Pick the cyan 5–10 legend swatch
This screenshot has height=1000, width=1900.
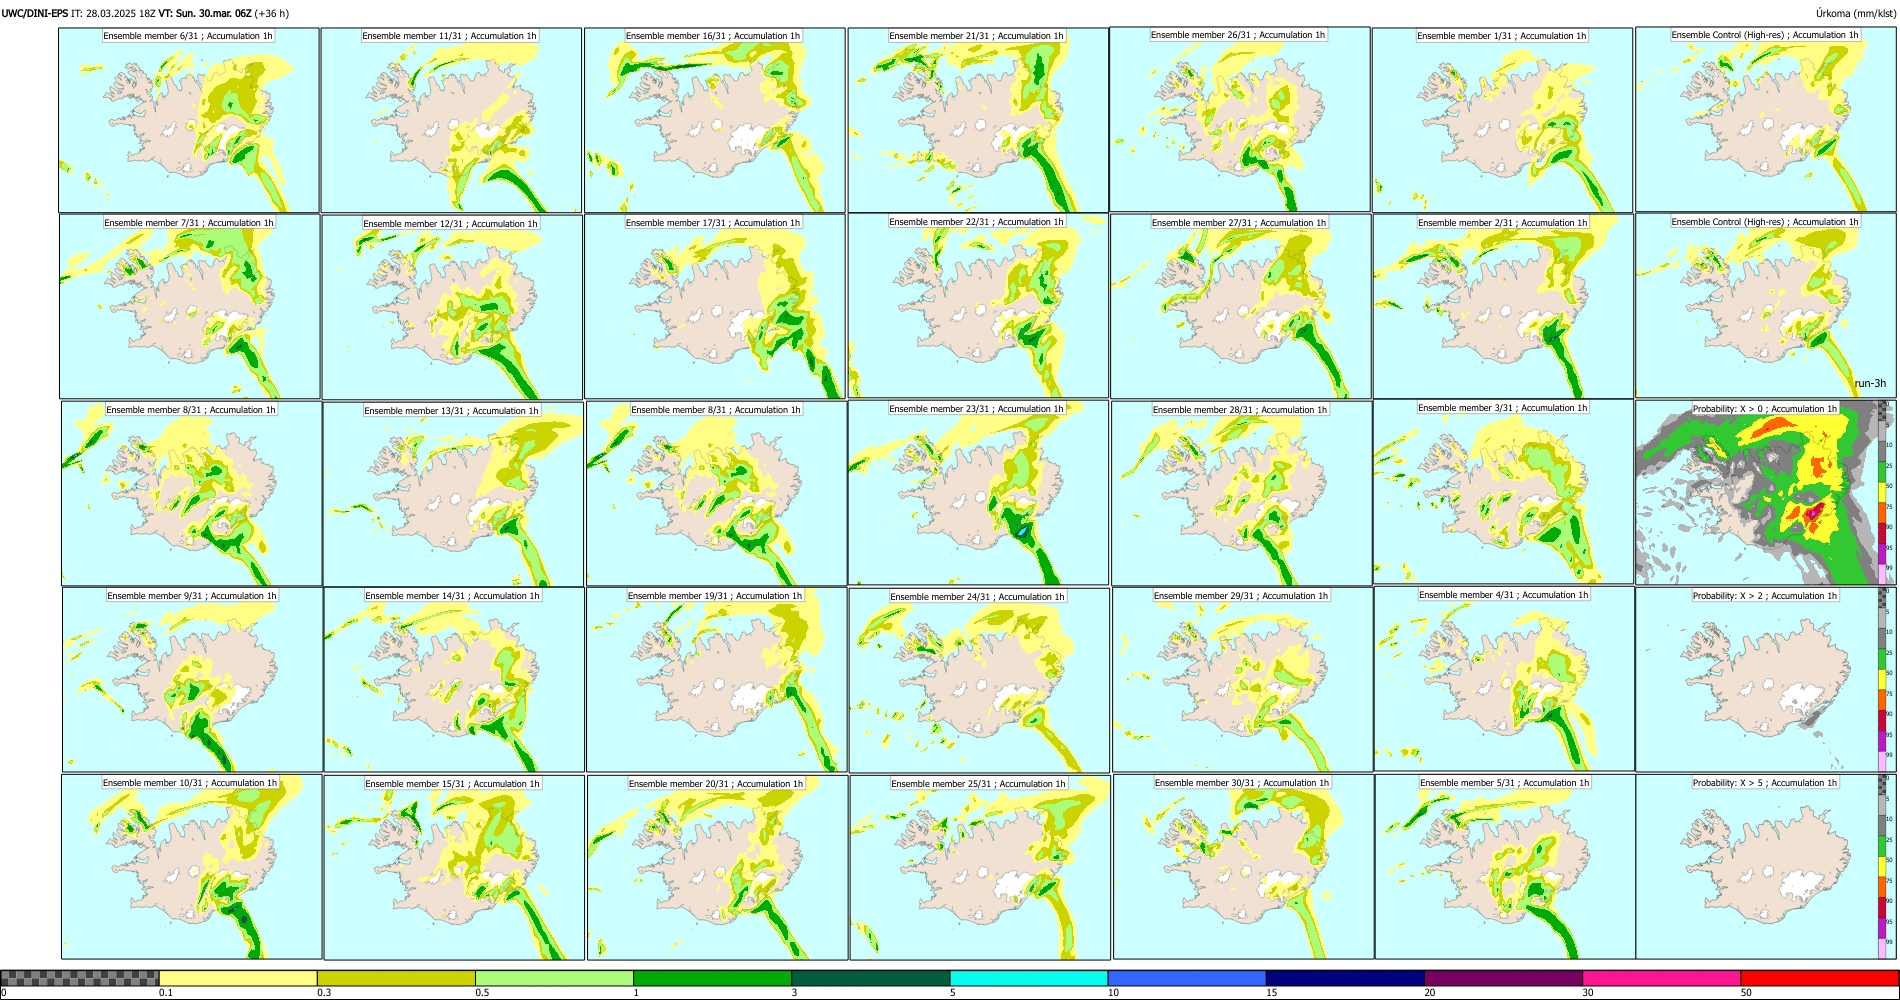click(1029, 978)
